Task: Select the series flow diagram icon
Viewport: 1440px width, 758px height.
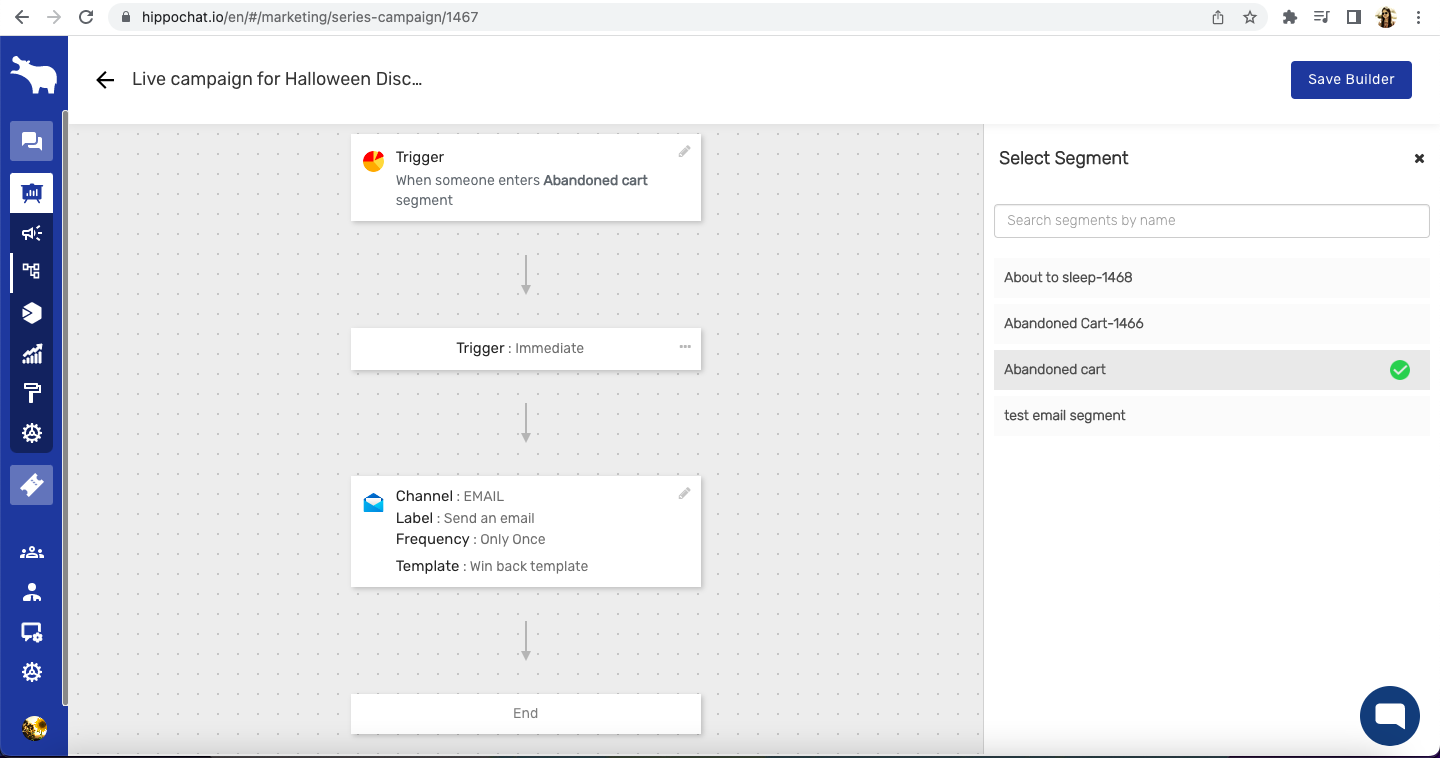Action: (32, 271)
